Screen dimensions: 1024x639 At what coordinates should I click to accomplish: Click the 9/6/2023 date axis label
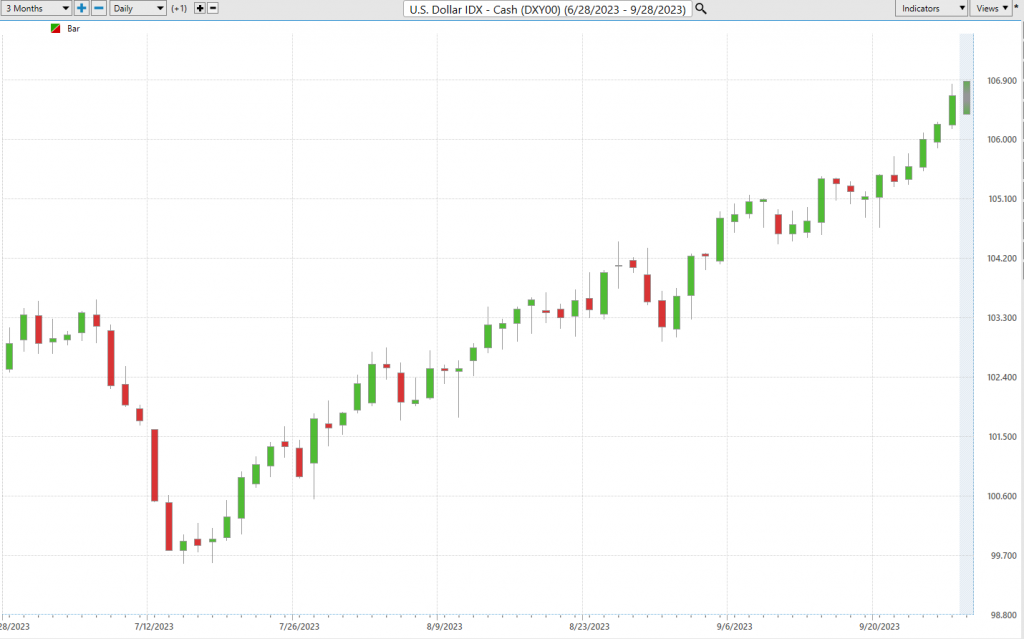(734, 626)
